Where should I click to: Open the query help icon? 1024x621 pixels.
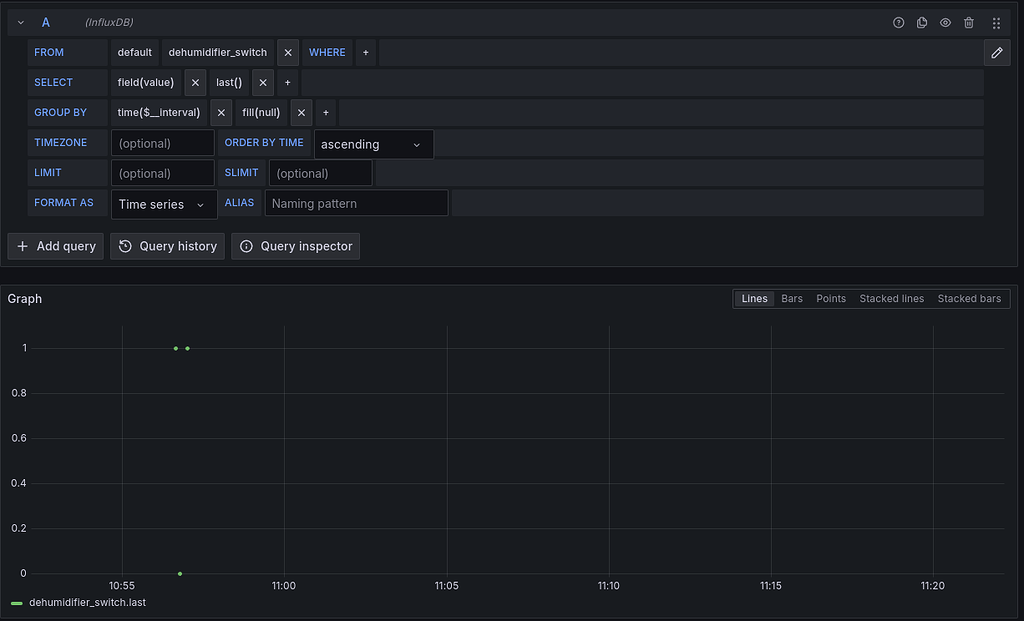pyautogui.click(x=898, y=22)
